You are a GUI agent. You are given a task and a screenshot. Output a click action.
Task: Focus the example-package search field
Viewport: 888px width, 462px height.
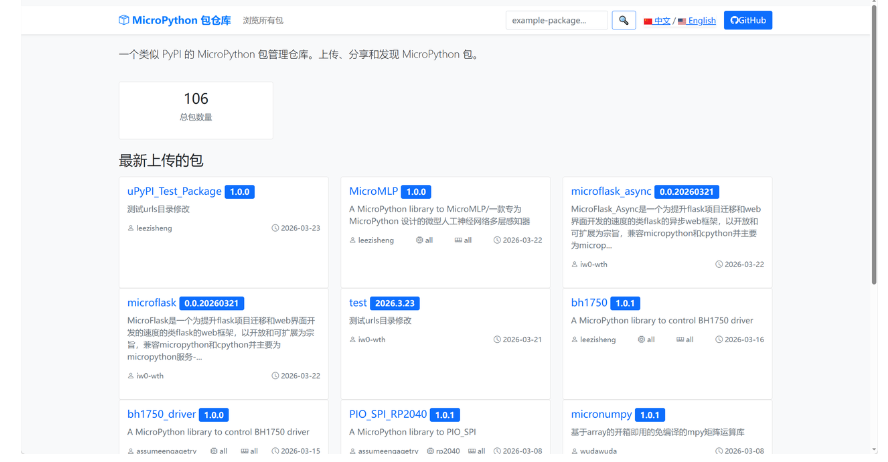[x=556, y=20]
